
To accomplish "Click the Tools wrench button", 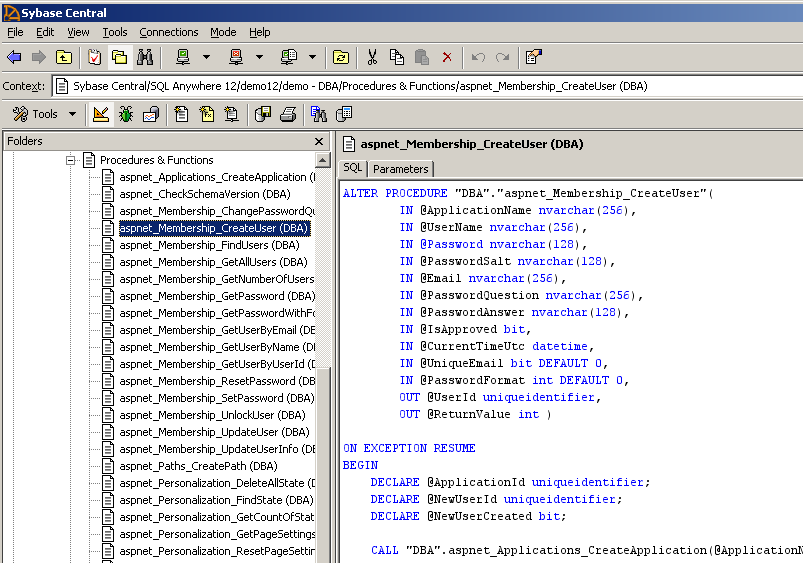I will pos(35,114).
